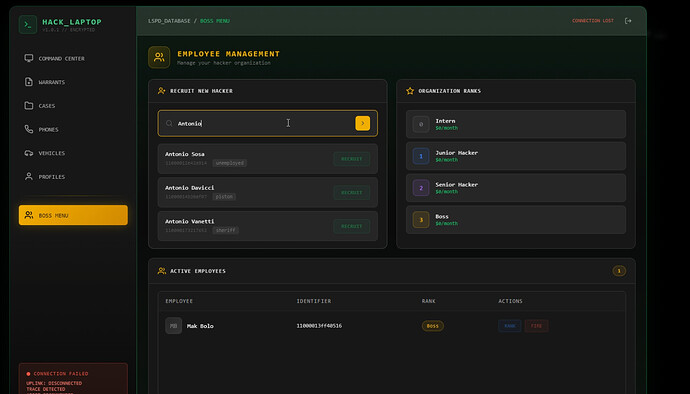Click the IDENTIFIER column header

[314, 301]
